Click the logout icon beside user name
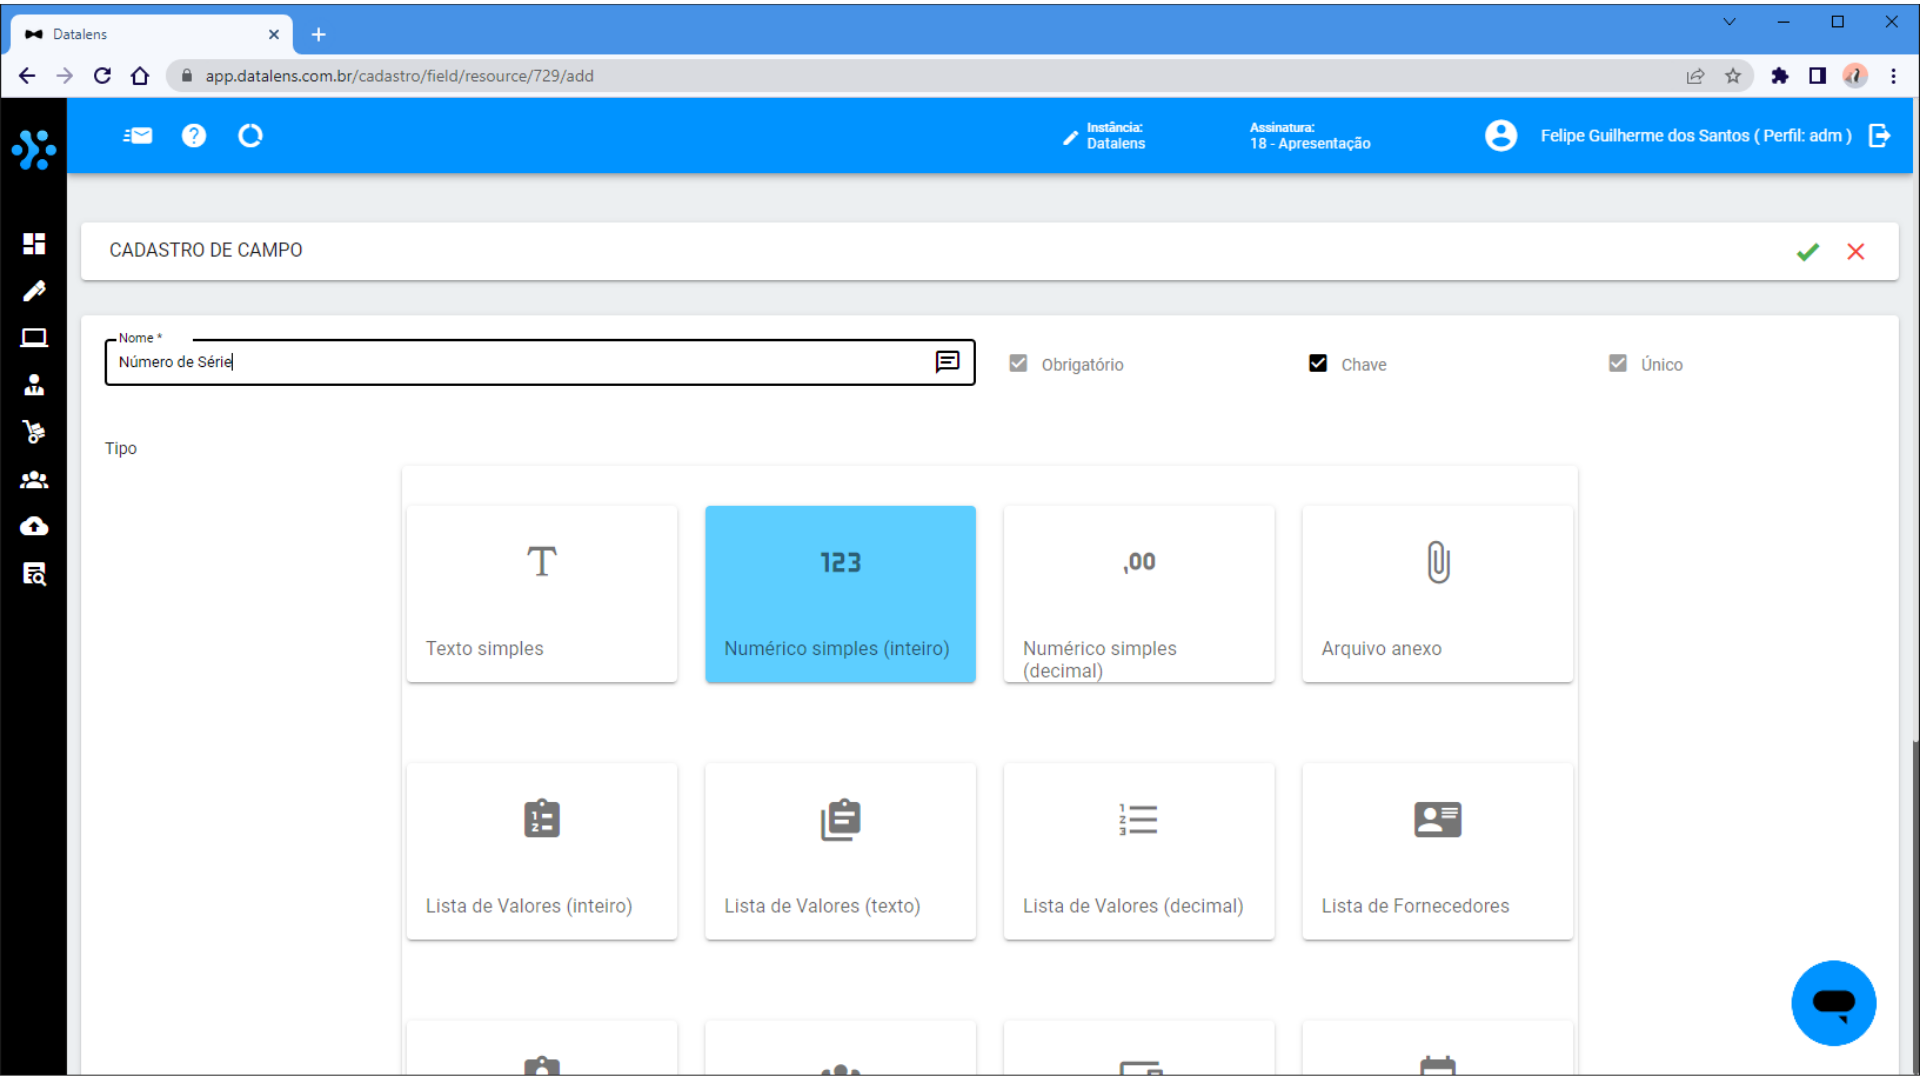 [1880, 136]
